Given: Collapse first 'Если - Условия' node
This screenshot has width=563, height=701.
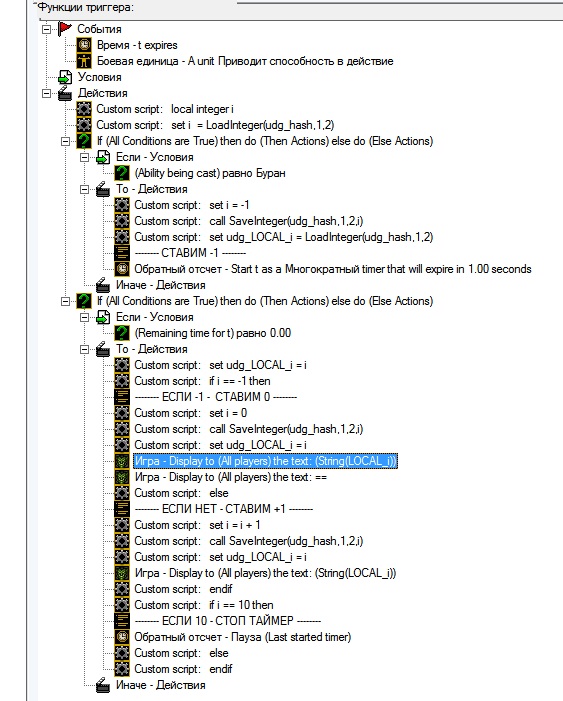Looking at the screenshot, I should 84,157.
